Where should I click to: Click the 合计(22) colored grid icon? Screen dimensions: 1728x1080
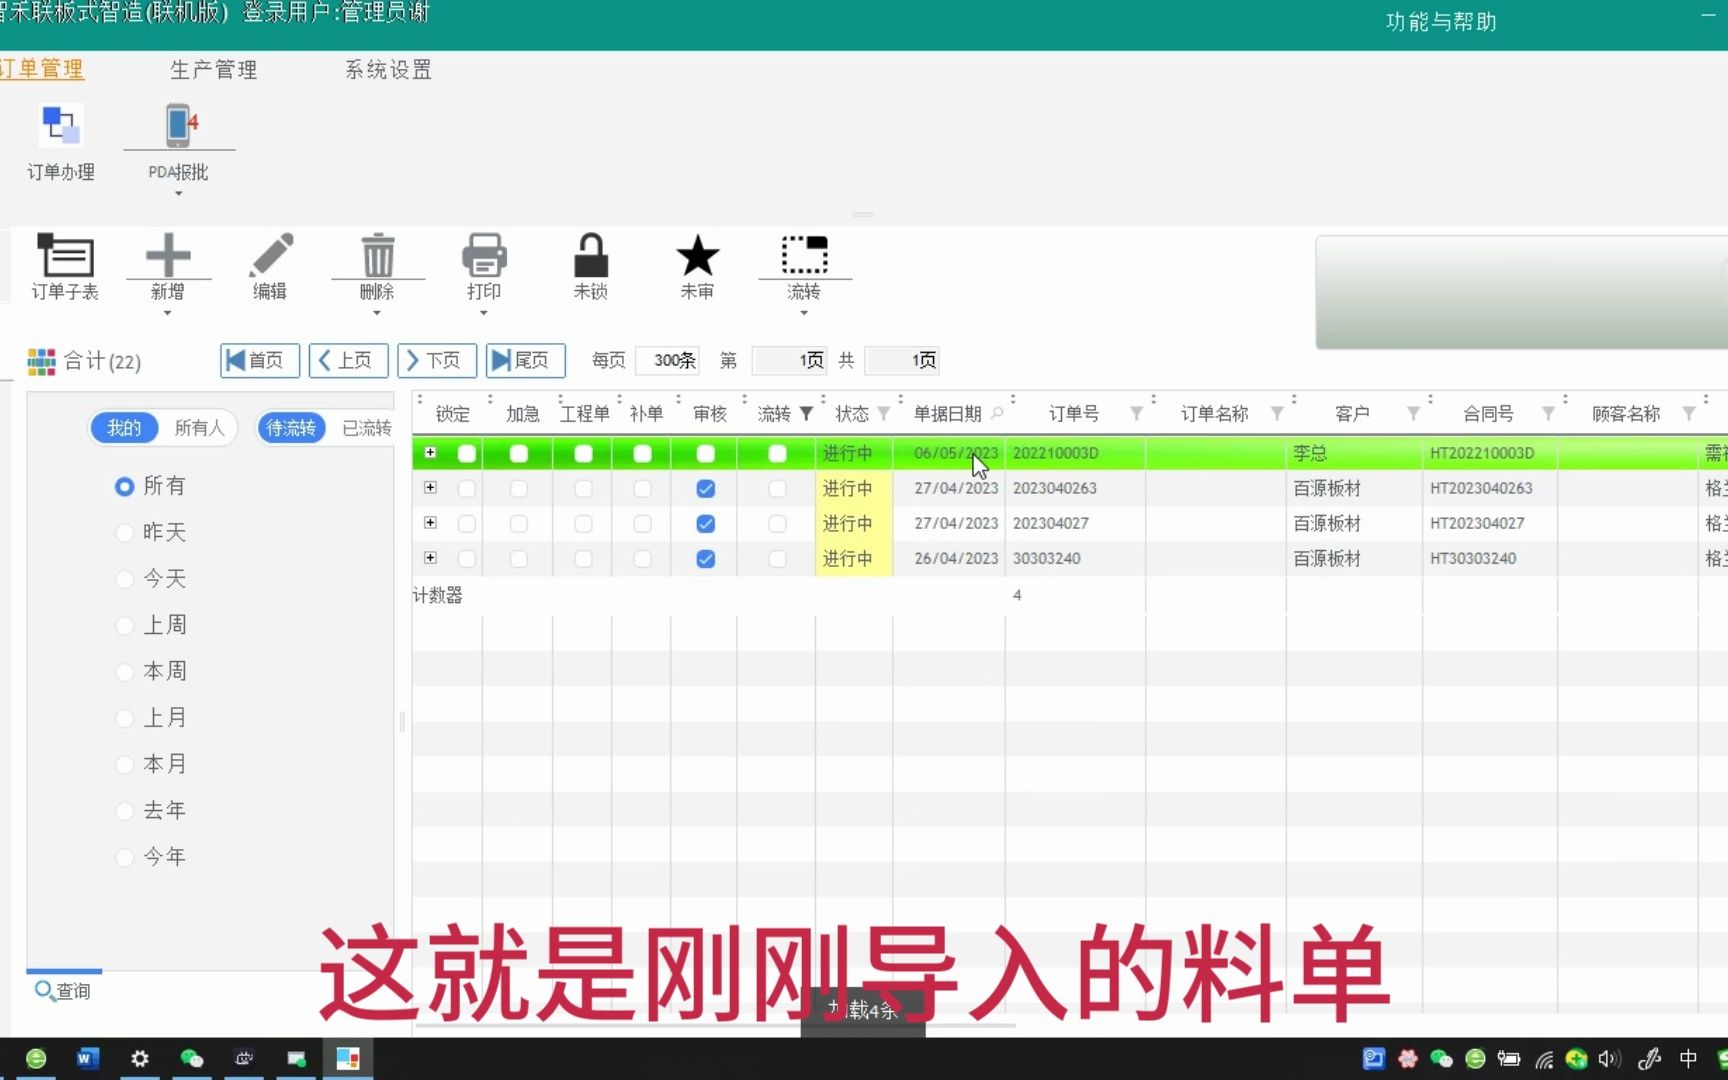pos(41,361)
